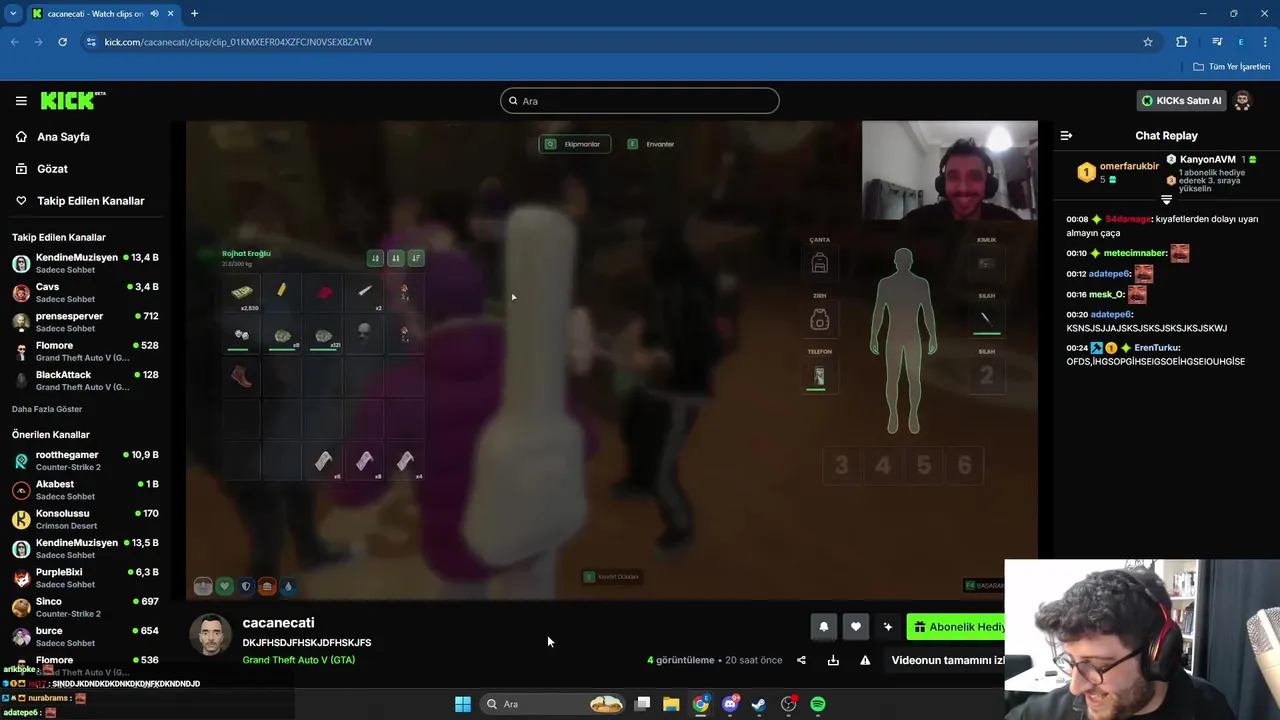Click metecimnaber username in chat
The width and height of the screenshot is (1280, 720).
1135,253
